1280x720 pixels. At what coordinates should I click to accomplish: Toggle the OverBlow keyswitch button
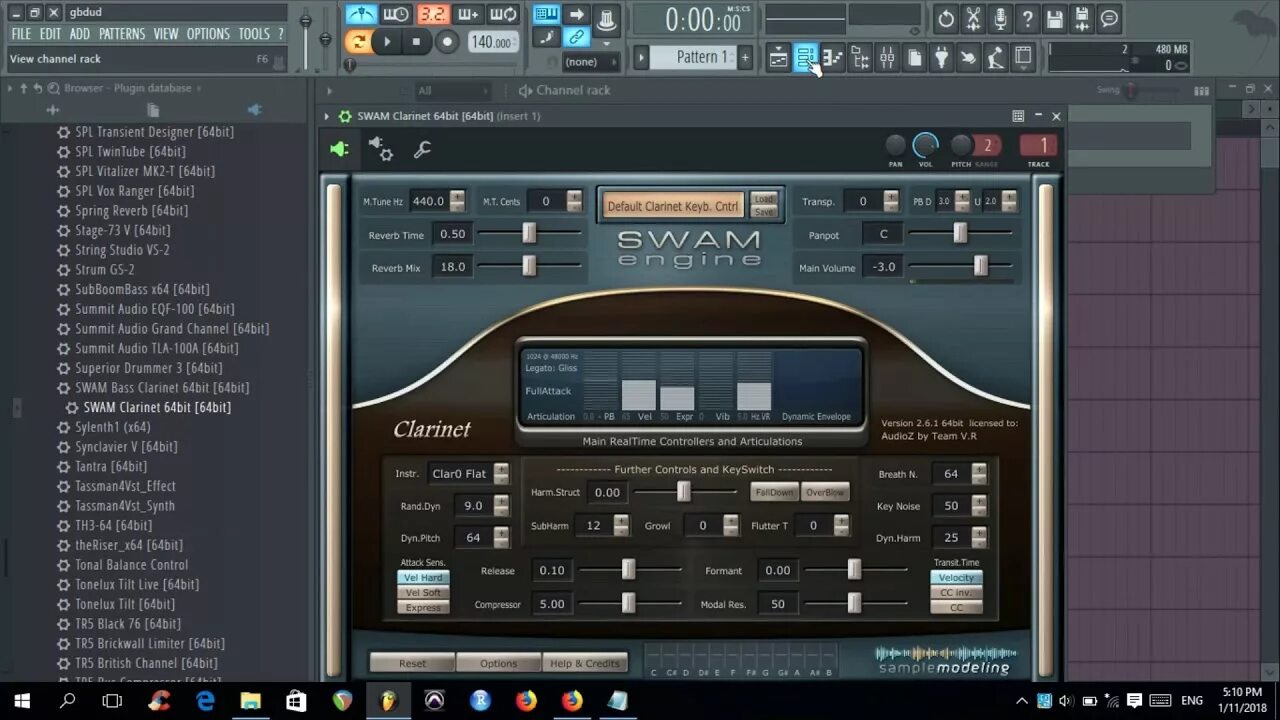click(x=825, y=492)
